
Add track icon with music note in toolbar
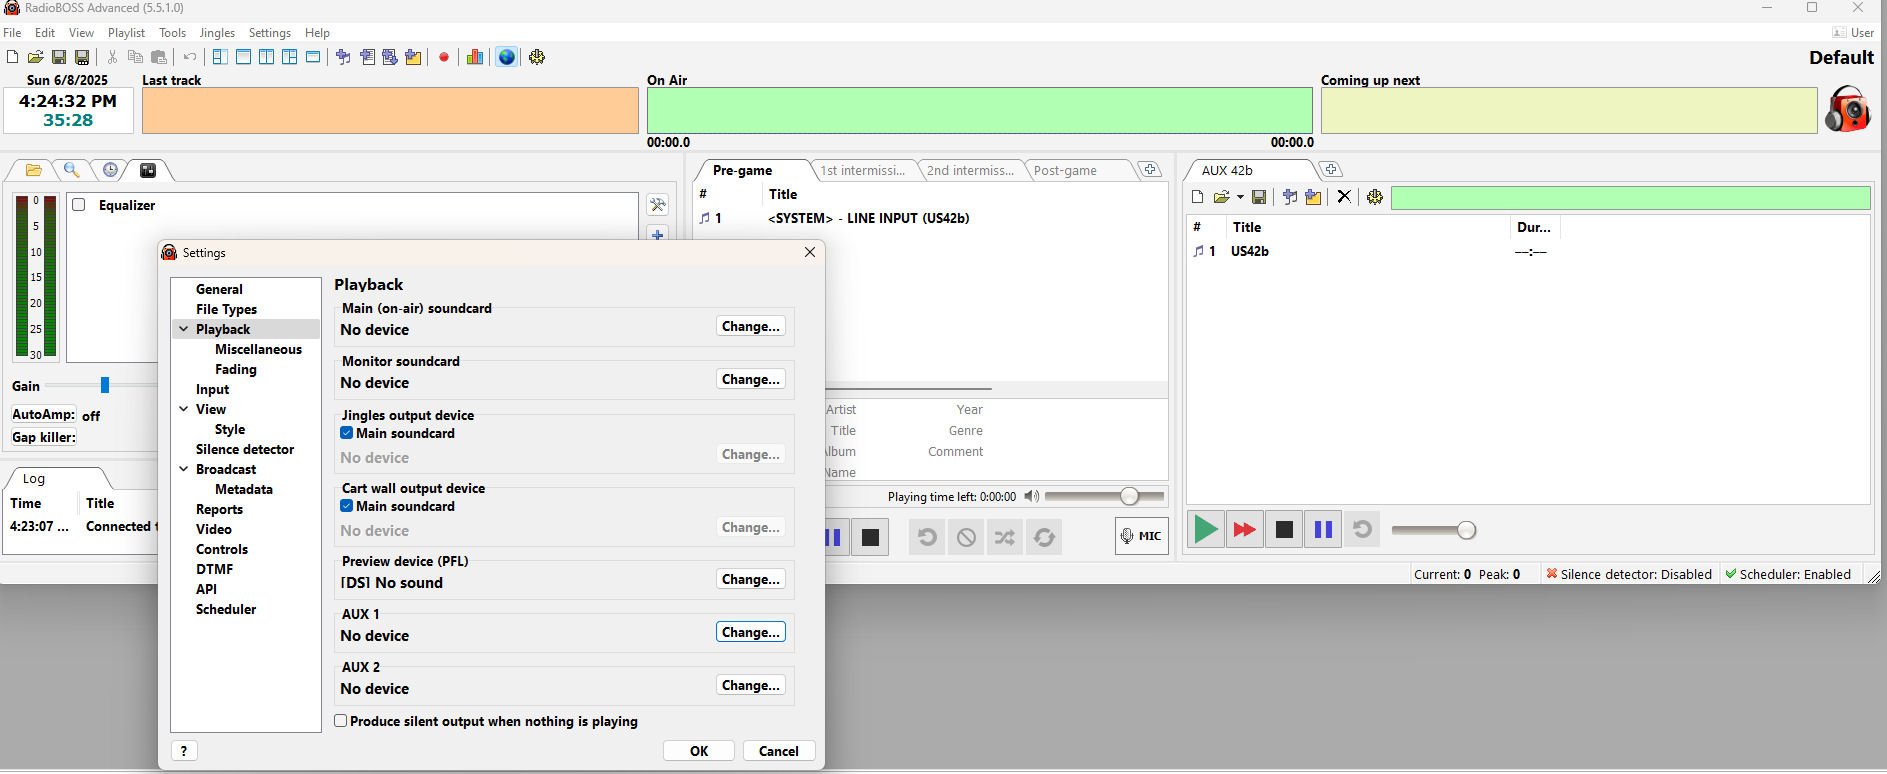pyautogui.click(x=343, y=57)
